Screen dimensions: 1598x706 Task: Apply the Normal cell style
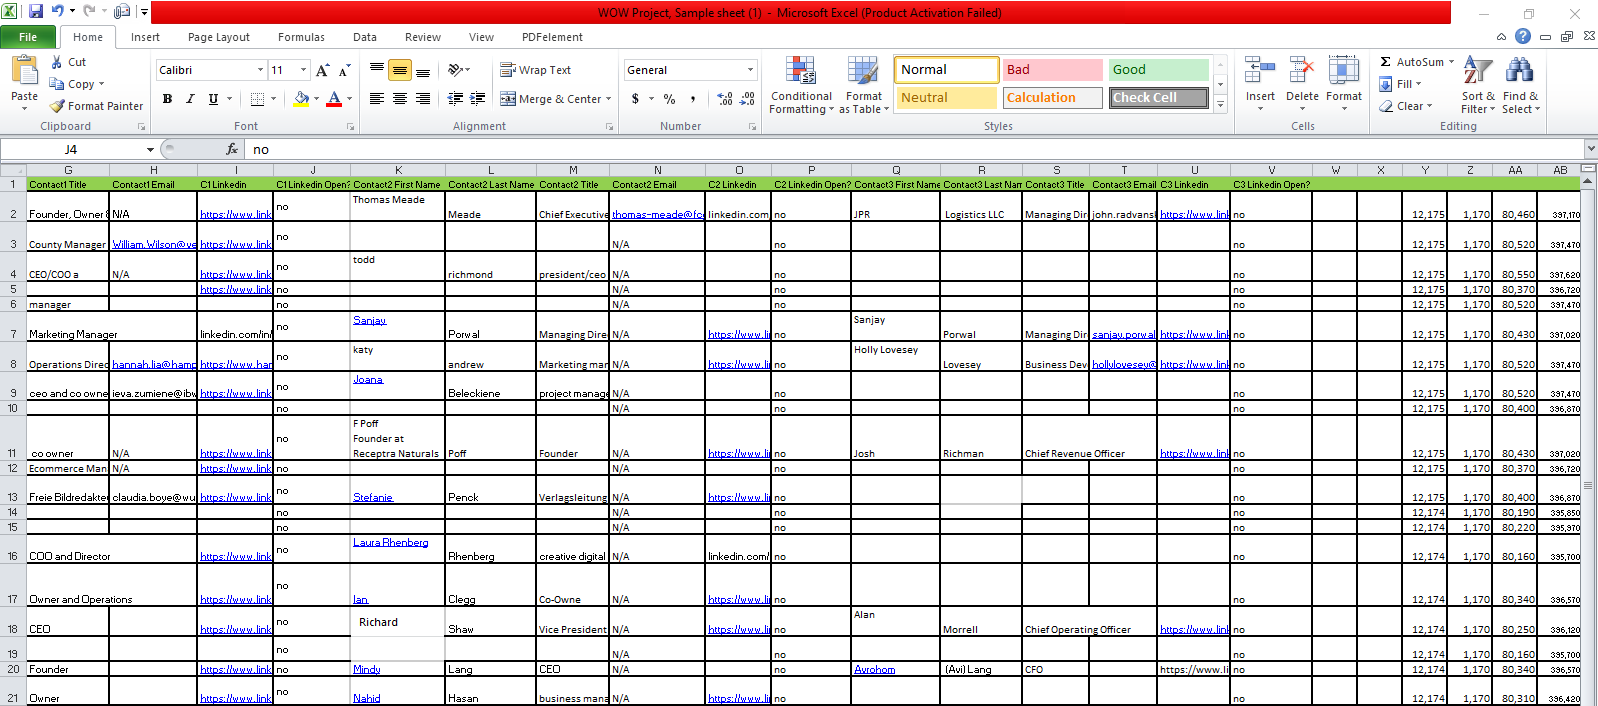tap(946, 69)
